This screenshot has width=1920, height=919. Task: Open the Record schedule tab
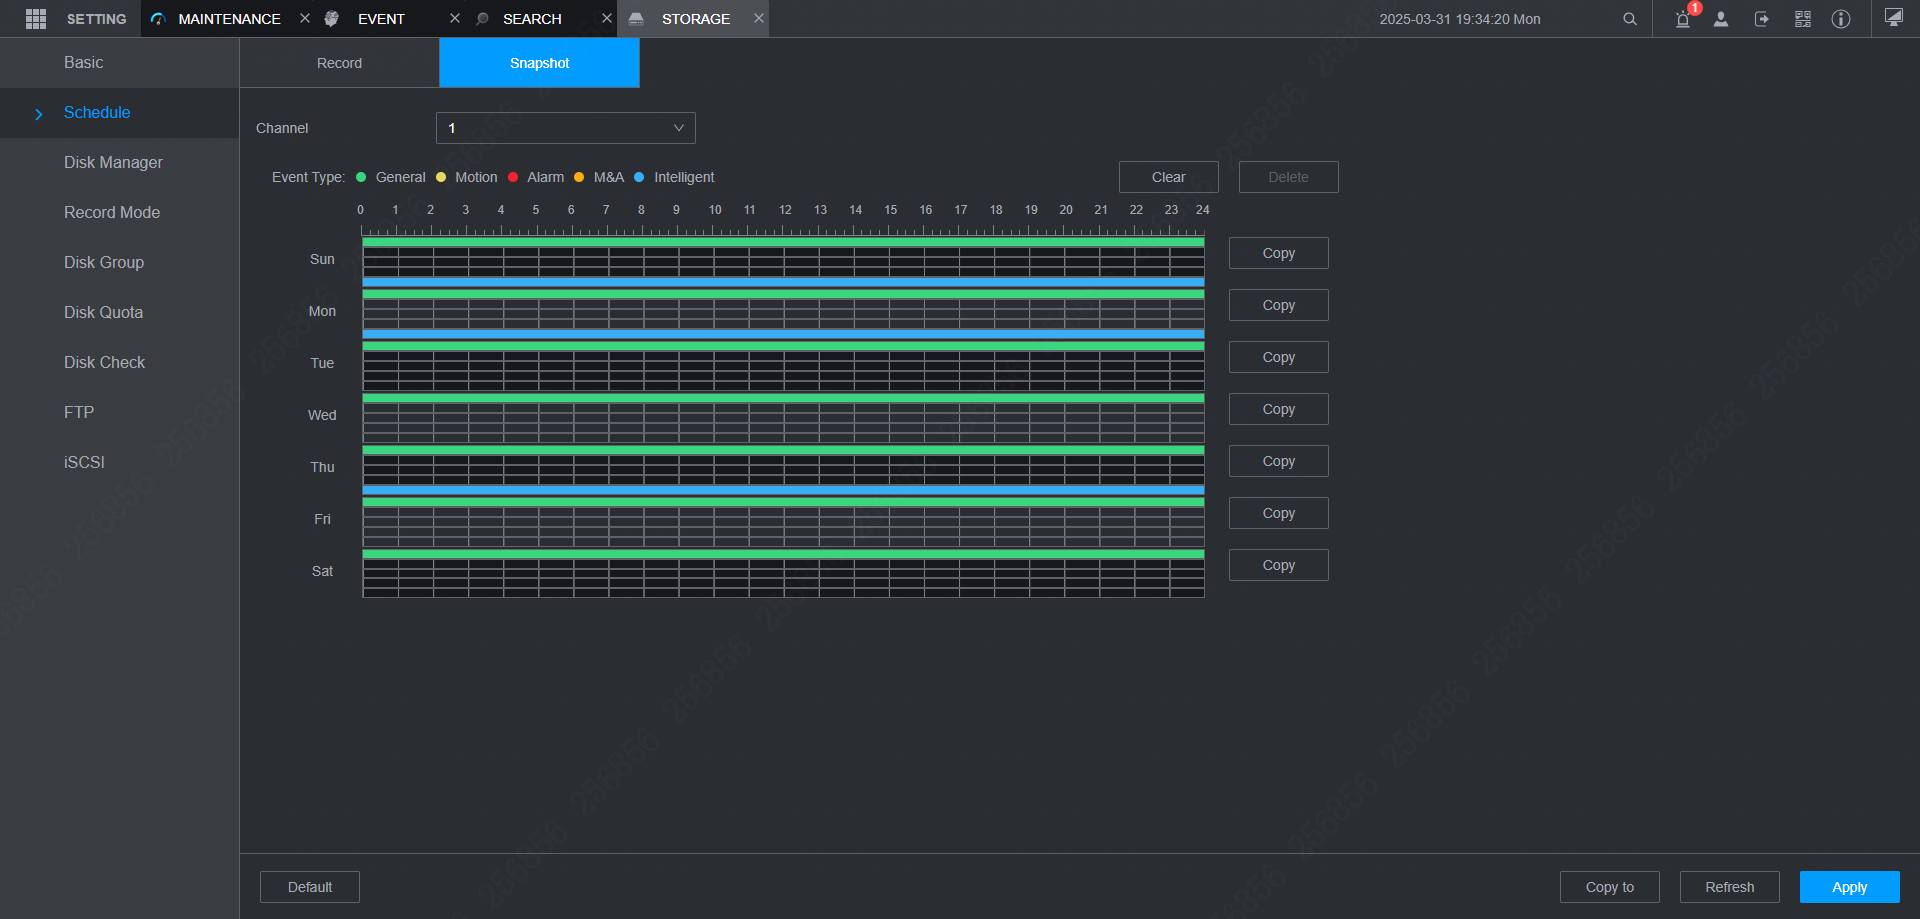[x=340, y=63]
